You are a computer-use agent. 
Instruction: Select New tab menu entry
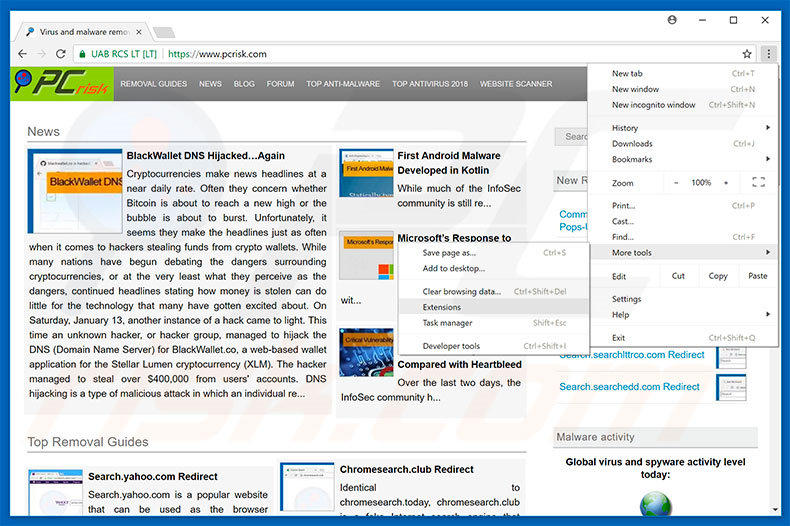pyautogui.click(x=683, y=74)
